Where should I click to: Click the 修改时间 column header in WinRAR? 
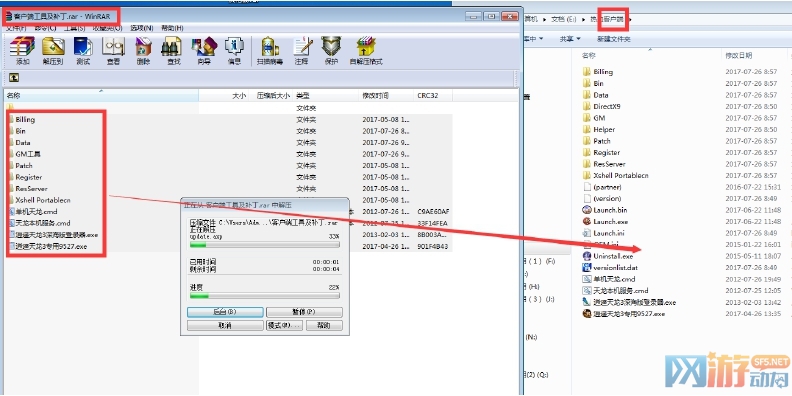coord(386,95)
